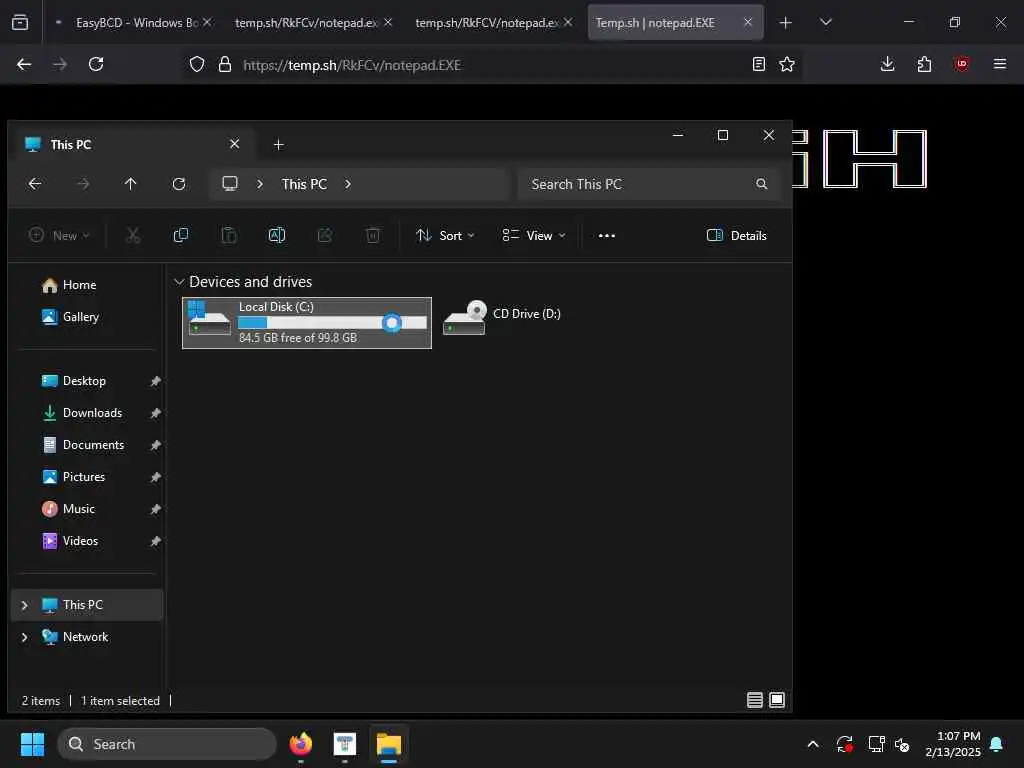Open Firefox View icon in tab bar

[x=20, y=22]
